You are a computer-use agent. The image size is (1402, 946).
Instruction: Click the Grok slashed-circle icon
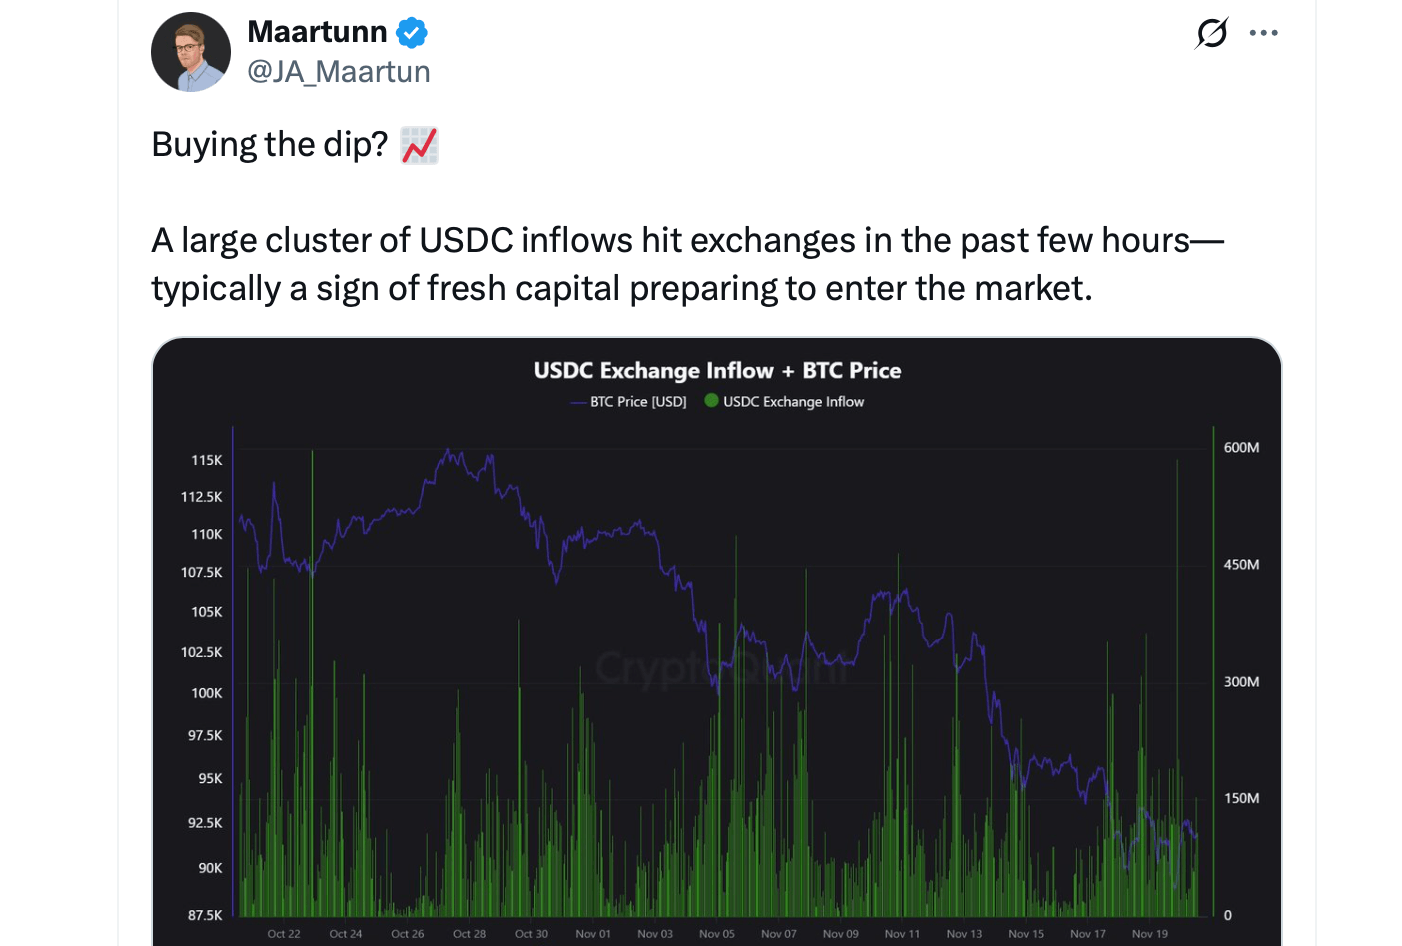point(1212,33)
